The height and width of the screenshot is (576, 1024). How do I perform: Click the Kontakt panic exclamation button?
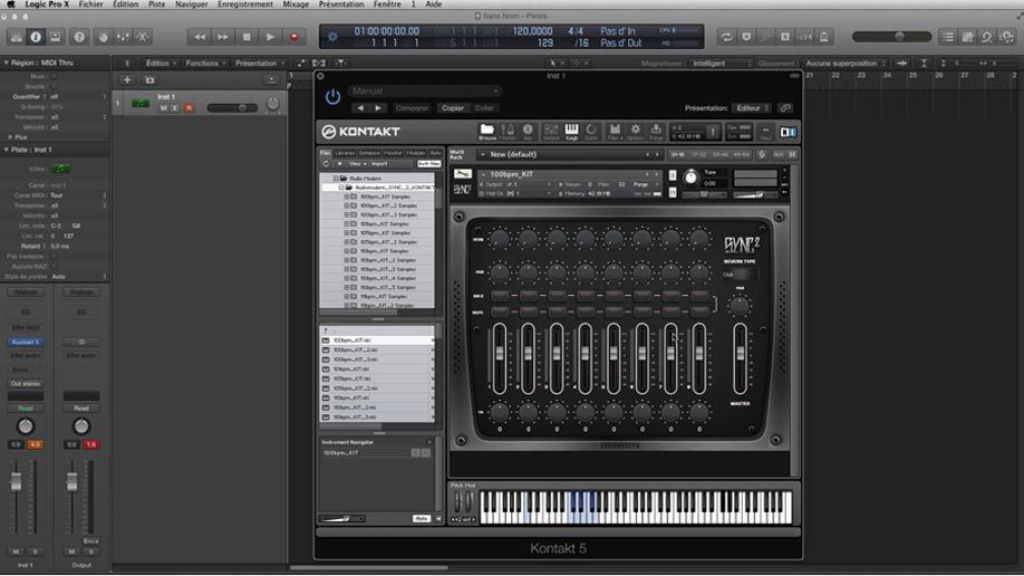[712, 132]
